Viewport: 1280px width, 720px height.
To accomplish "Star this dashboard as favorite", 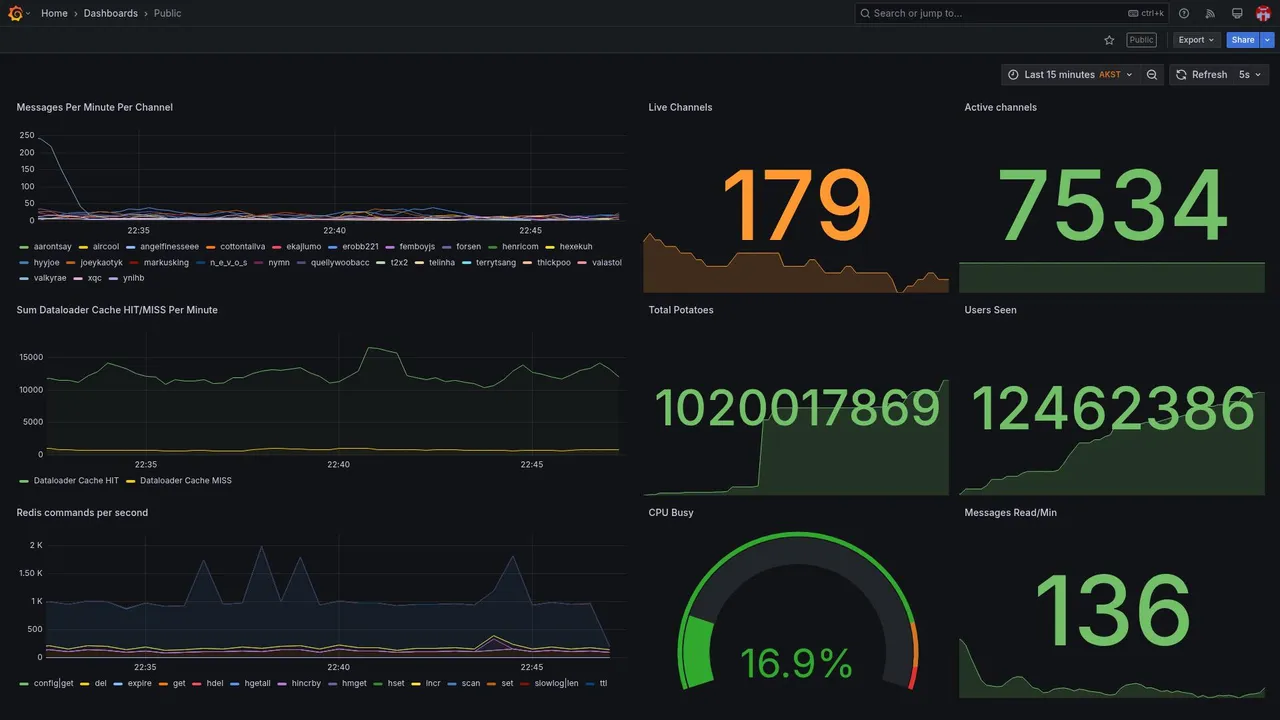I will [1109, 40].
